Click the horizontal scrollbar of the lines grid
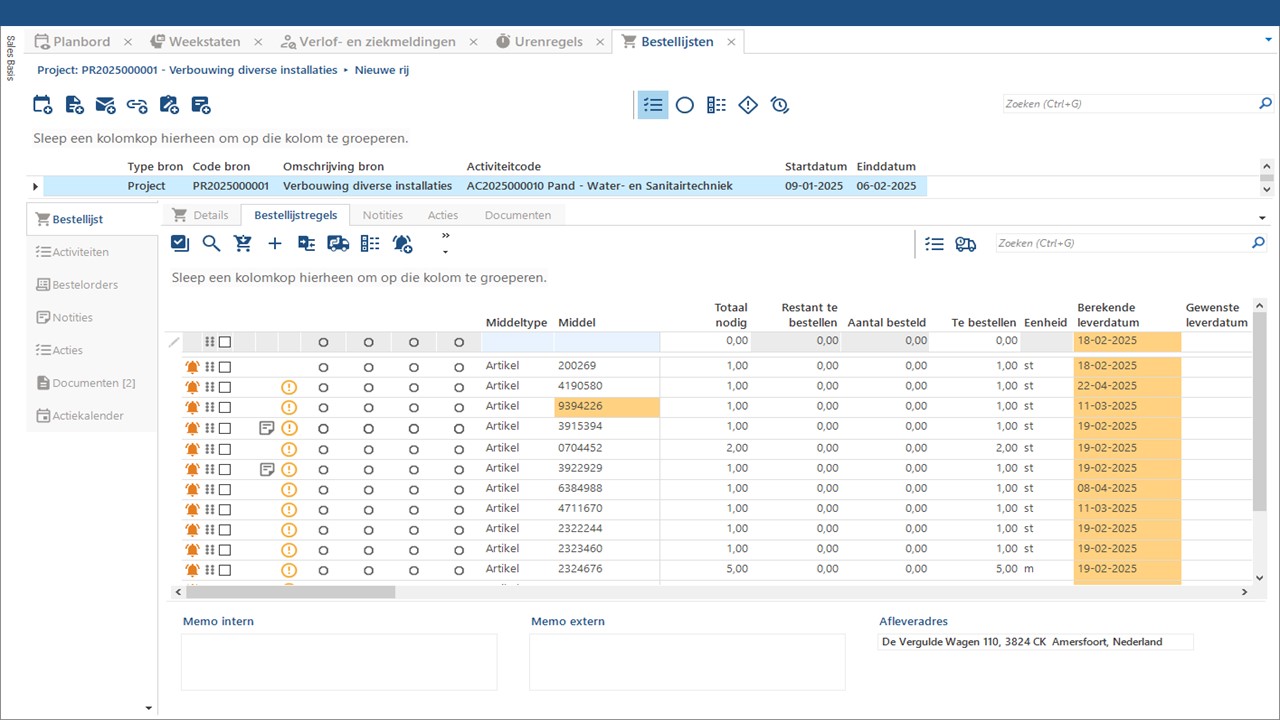Viewport: 1280px width, 720px height. tap(290, 592)
